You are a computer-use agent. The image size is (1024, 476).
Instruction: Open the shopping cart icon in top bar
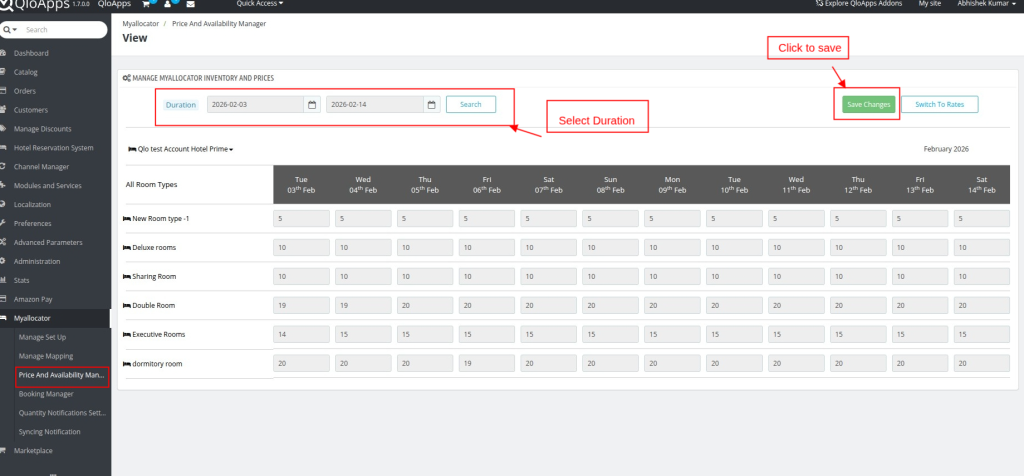[147, 4]
